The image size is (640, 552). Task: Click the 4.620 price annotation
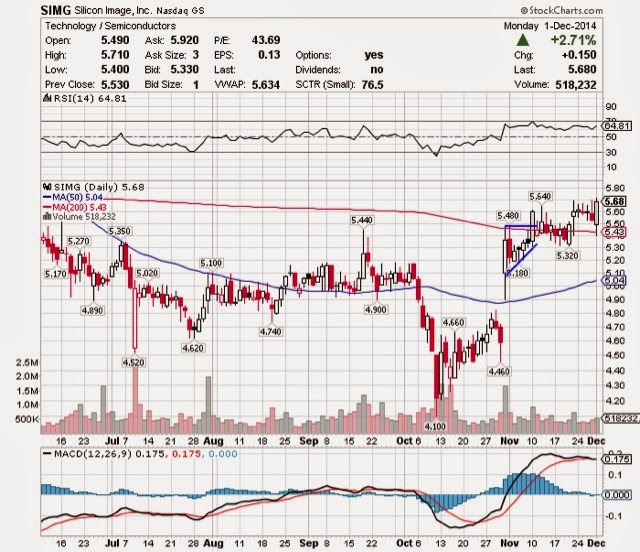pyautogui.click(x=193, y=348)
